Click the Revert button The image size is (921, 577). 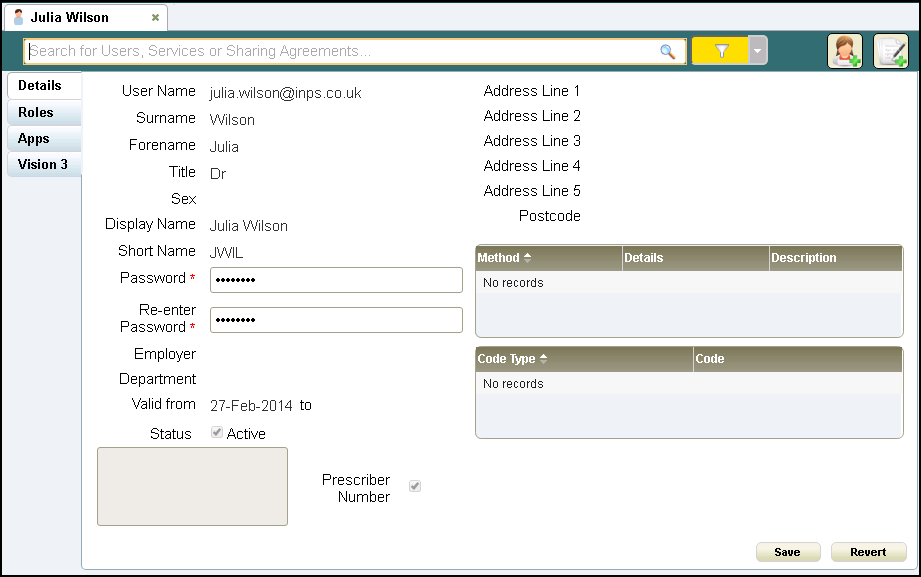click(868, 552)
